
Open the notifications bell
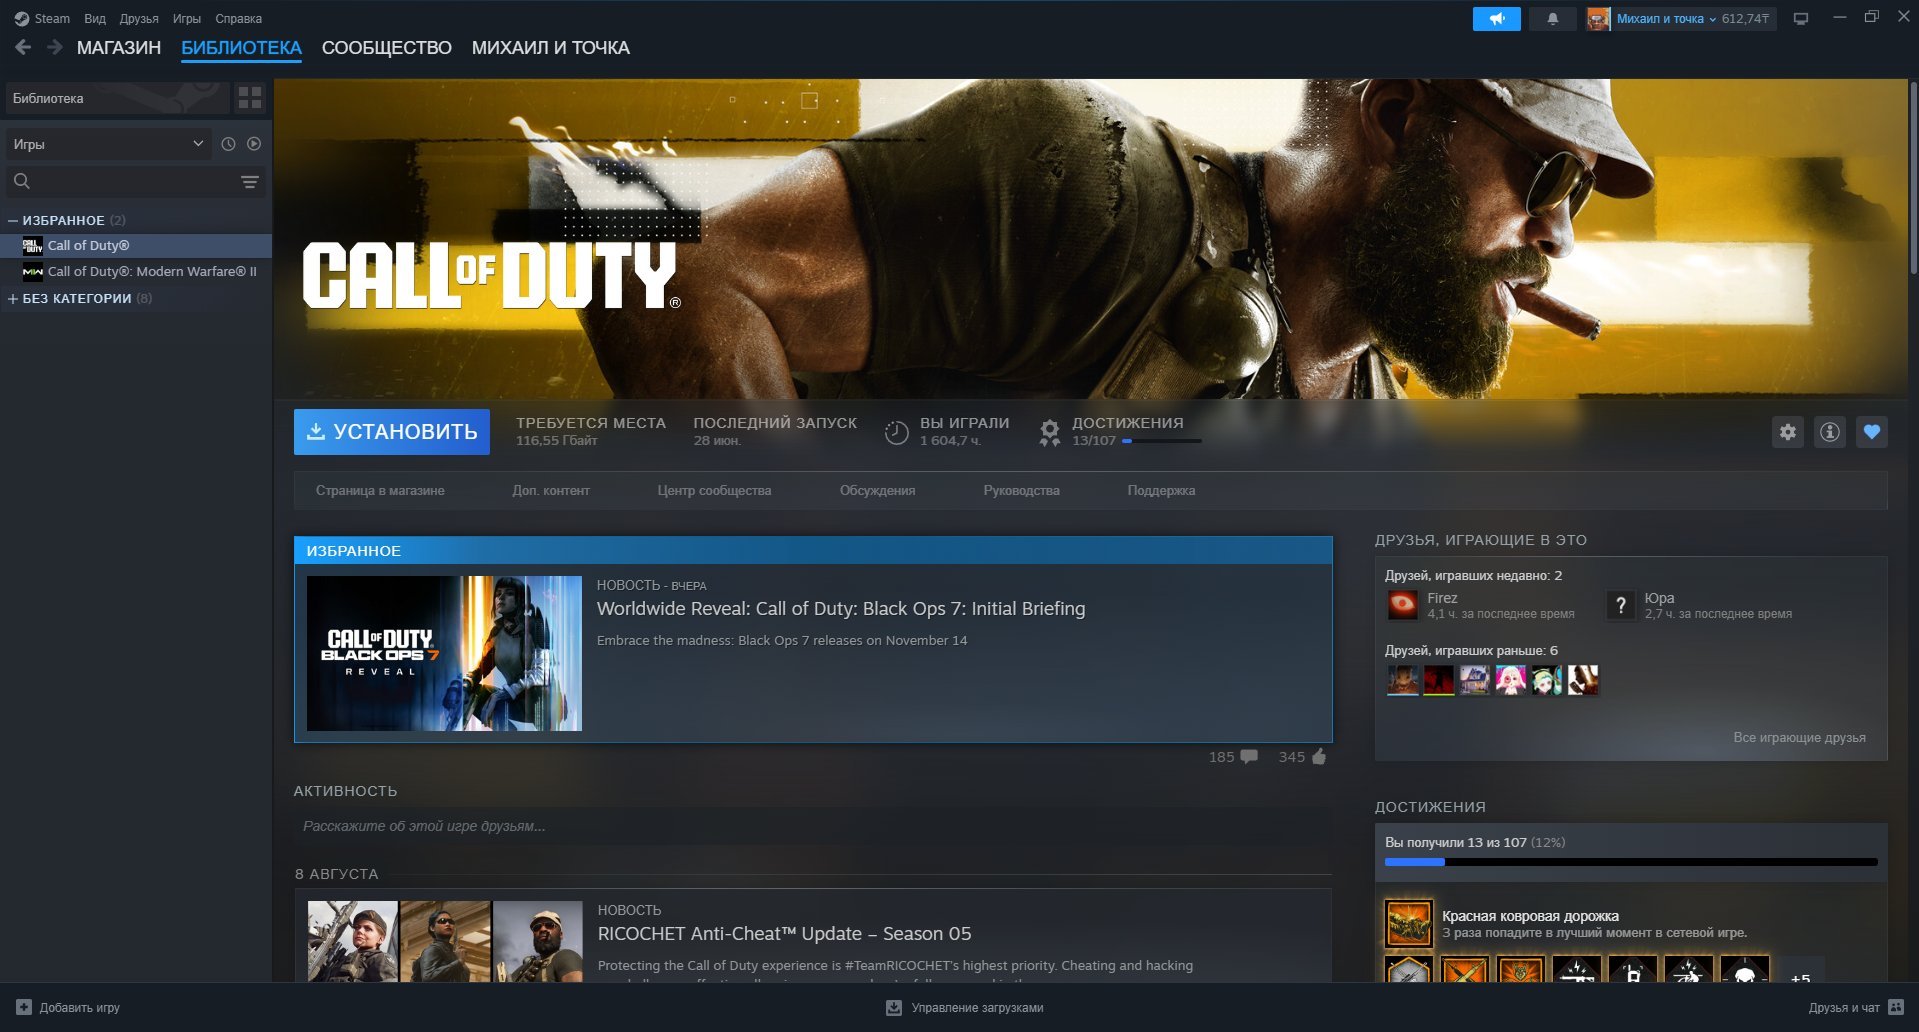[x=1552, y=19]
